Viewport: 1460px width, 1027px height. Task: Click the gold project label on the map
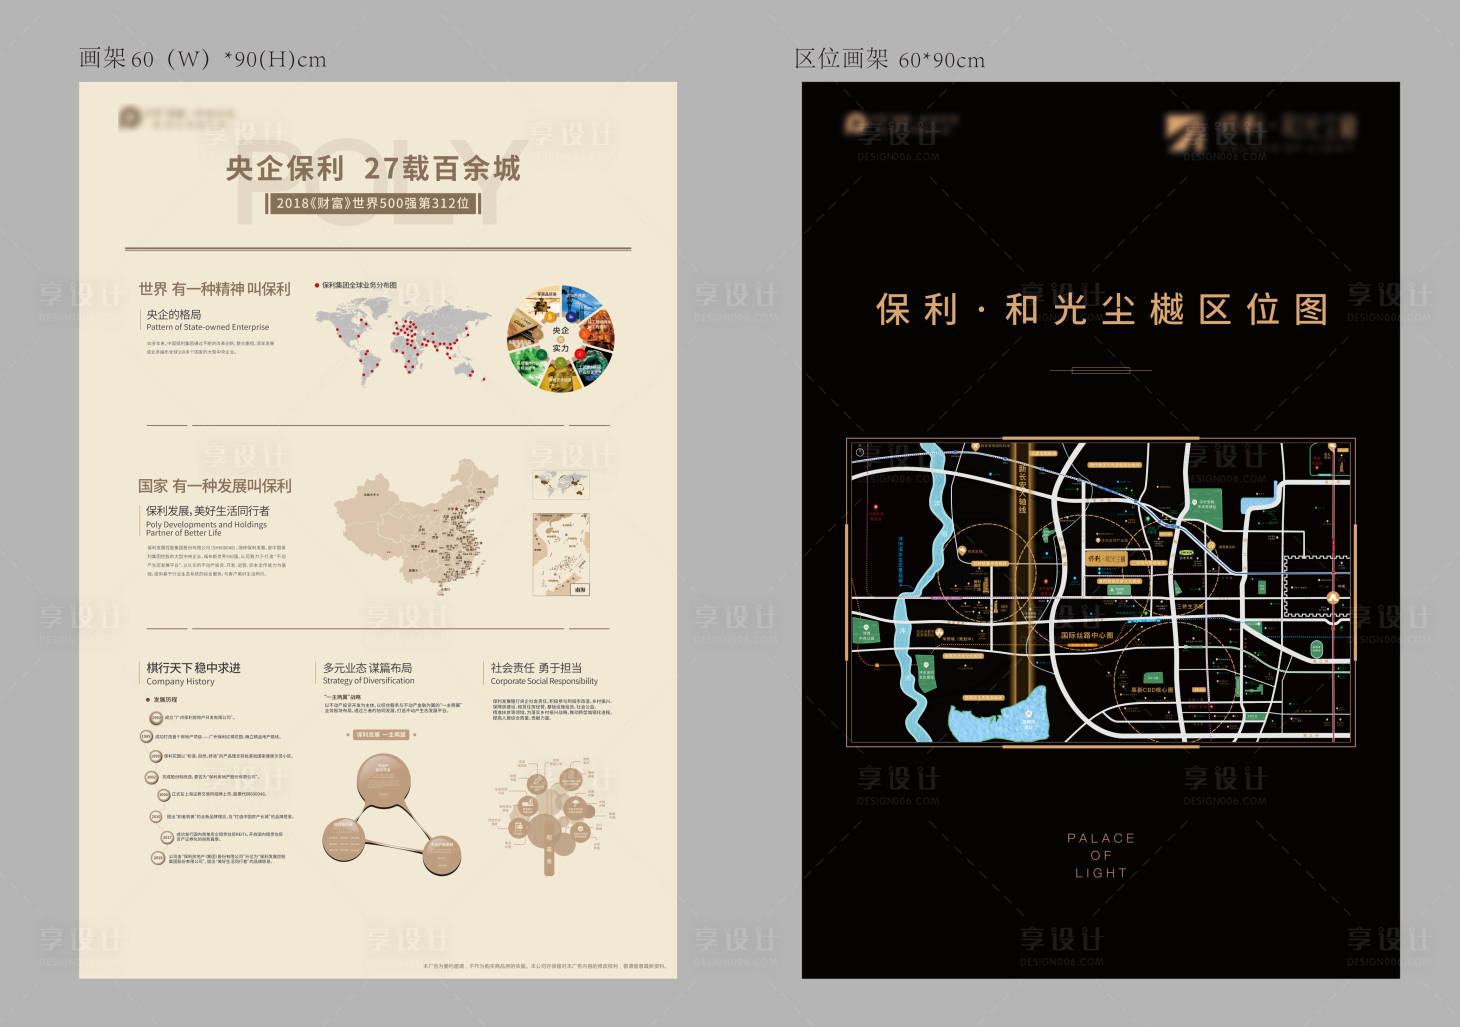[1107, 559]
